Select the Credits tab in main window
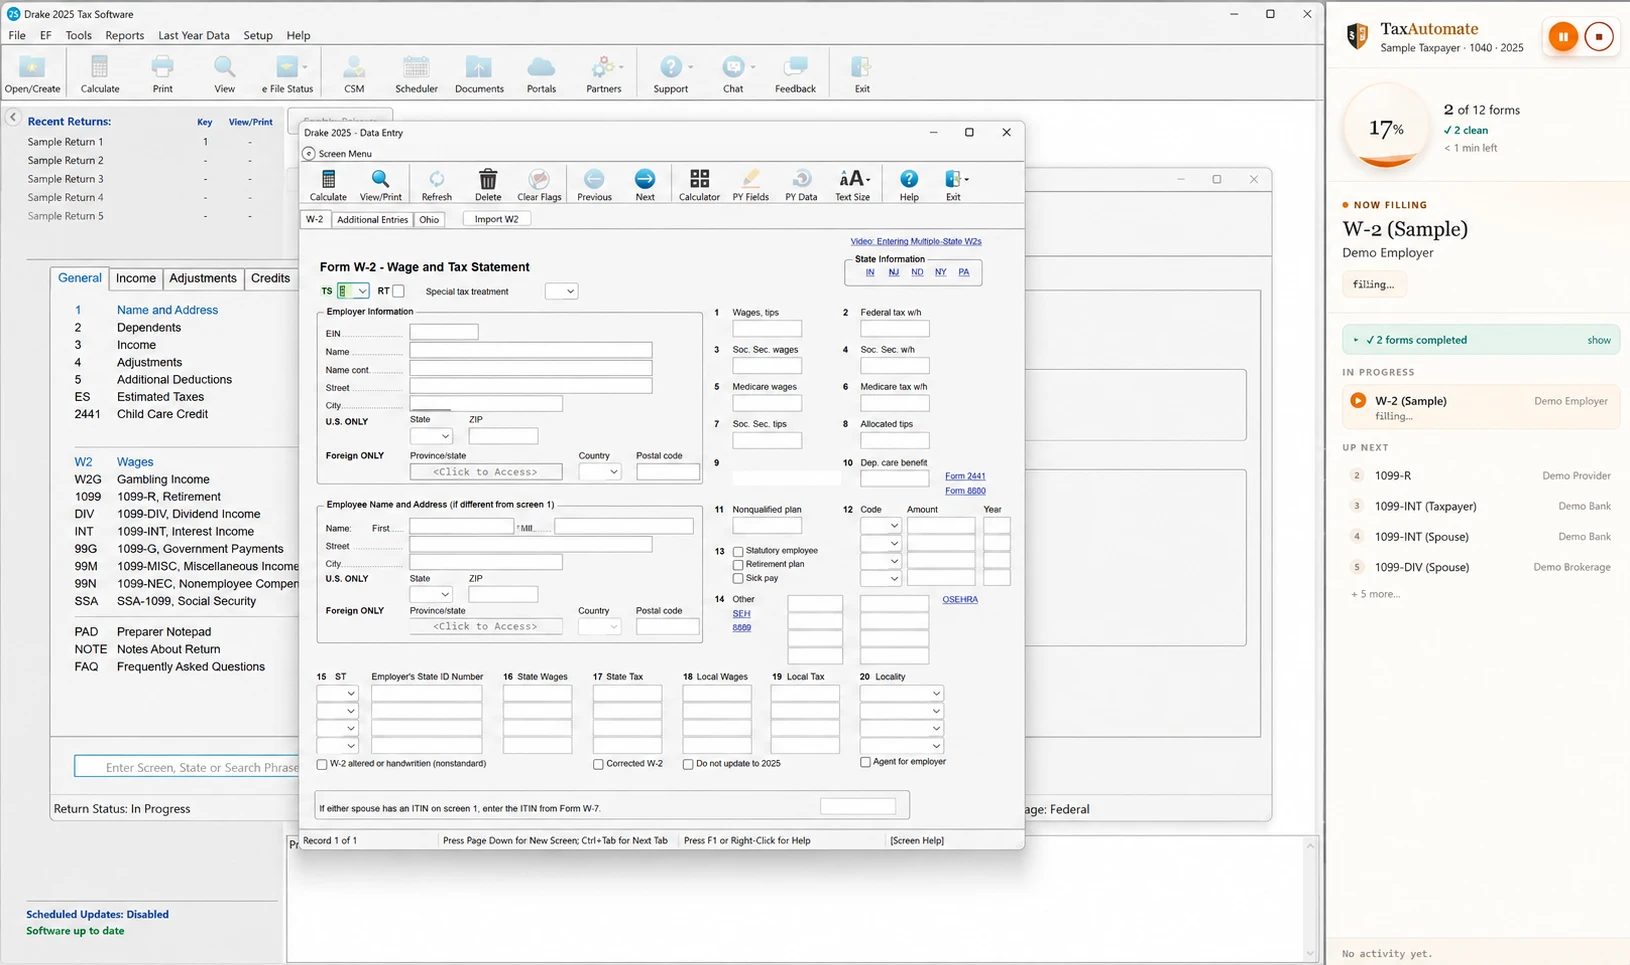Screen dimensions: 1630x965 pos(270,278)
